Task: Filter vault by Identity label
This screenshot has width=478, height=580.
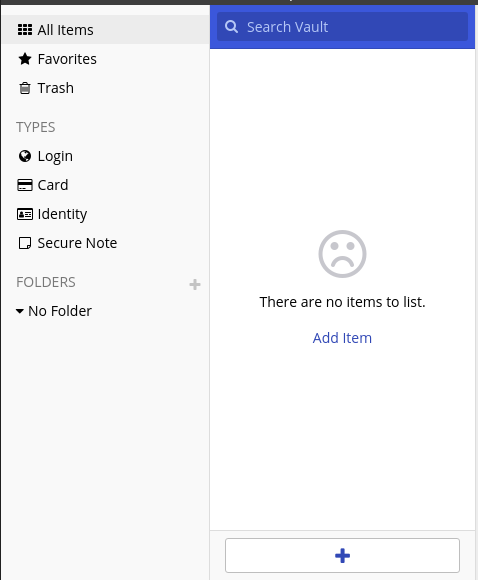Action: [x=62, y=214]
